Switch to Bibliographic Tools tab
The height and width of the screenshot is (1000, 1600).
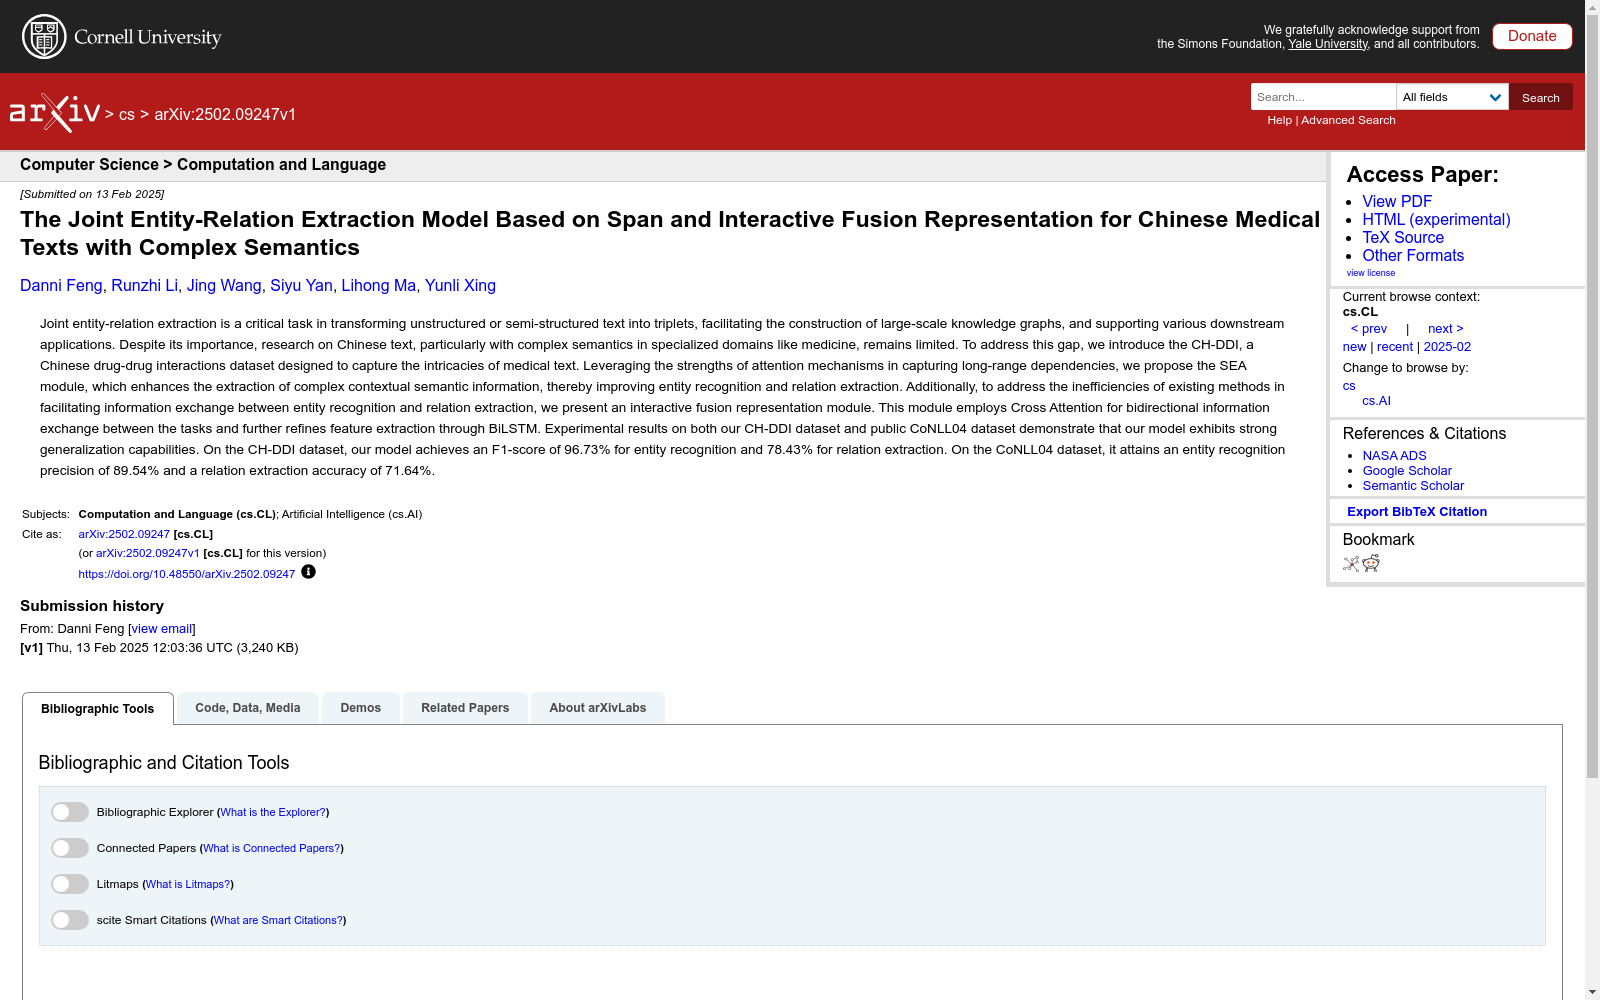click(x=98, y=709)
